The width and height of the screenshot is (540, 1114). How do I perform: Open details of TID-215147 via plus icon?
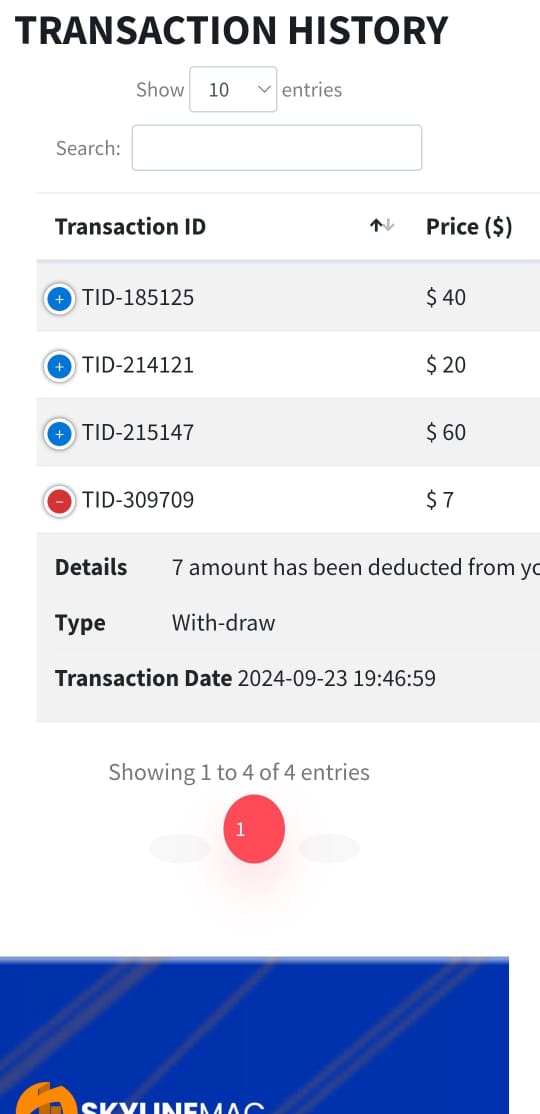60,434
